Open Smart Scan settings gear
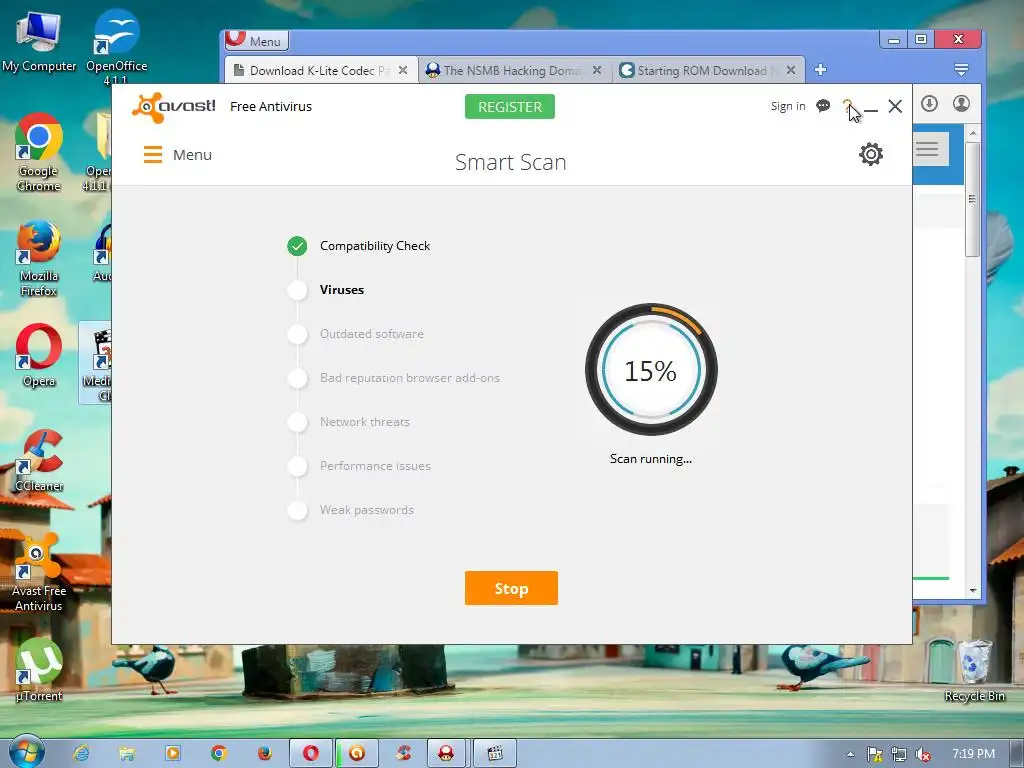1024x768 pixels. click(871, 154)
